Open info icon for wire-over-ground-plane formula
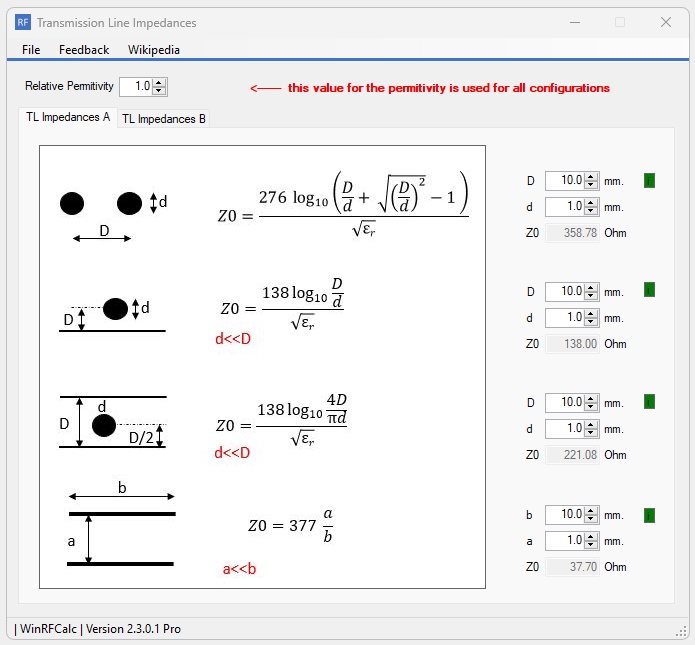This screenshot has width=695, height=645. point(649,291)
